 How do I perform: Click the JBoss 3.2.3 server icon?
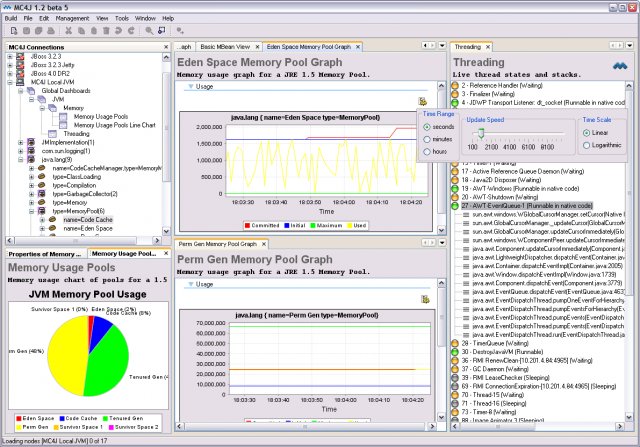[x=20, y=56]
